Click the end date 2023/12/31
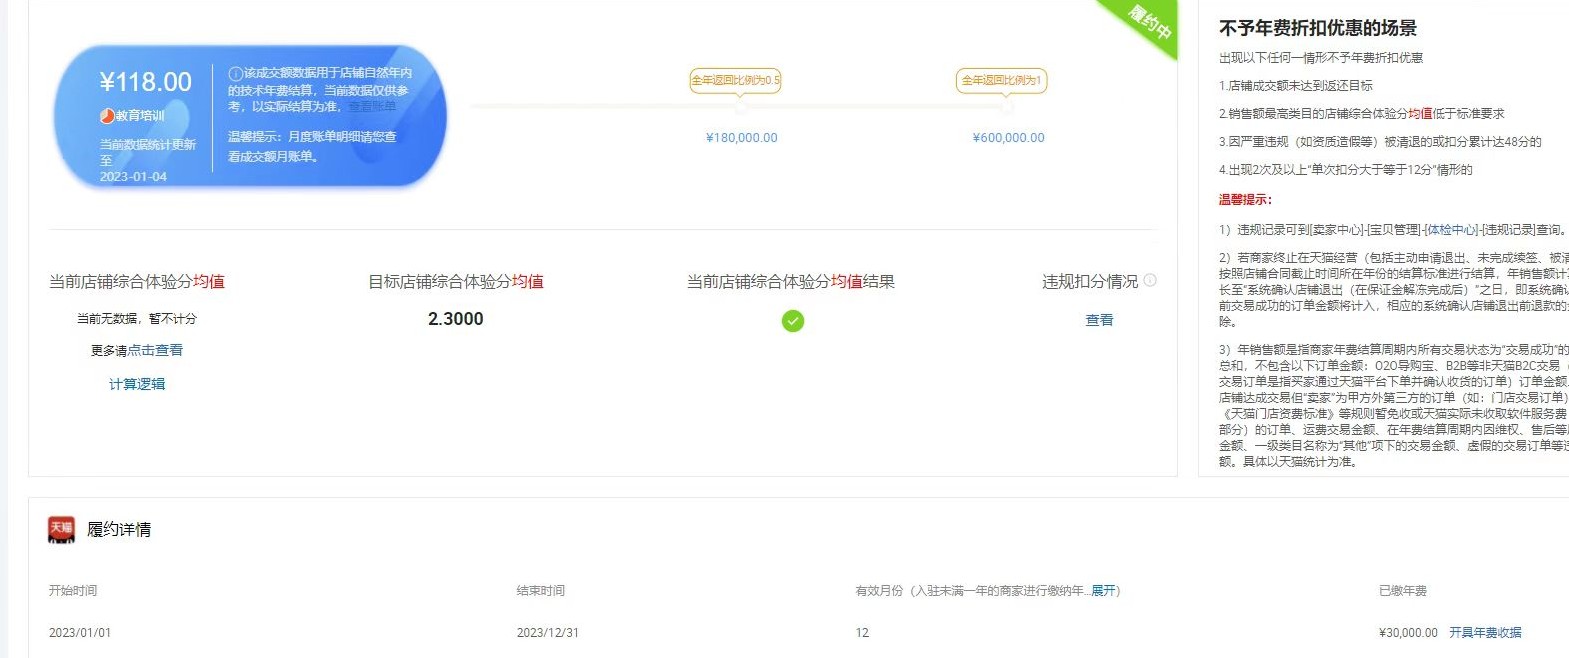 [x=548, y=633]
